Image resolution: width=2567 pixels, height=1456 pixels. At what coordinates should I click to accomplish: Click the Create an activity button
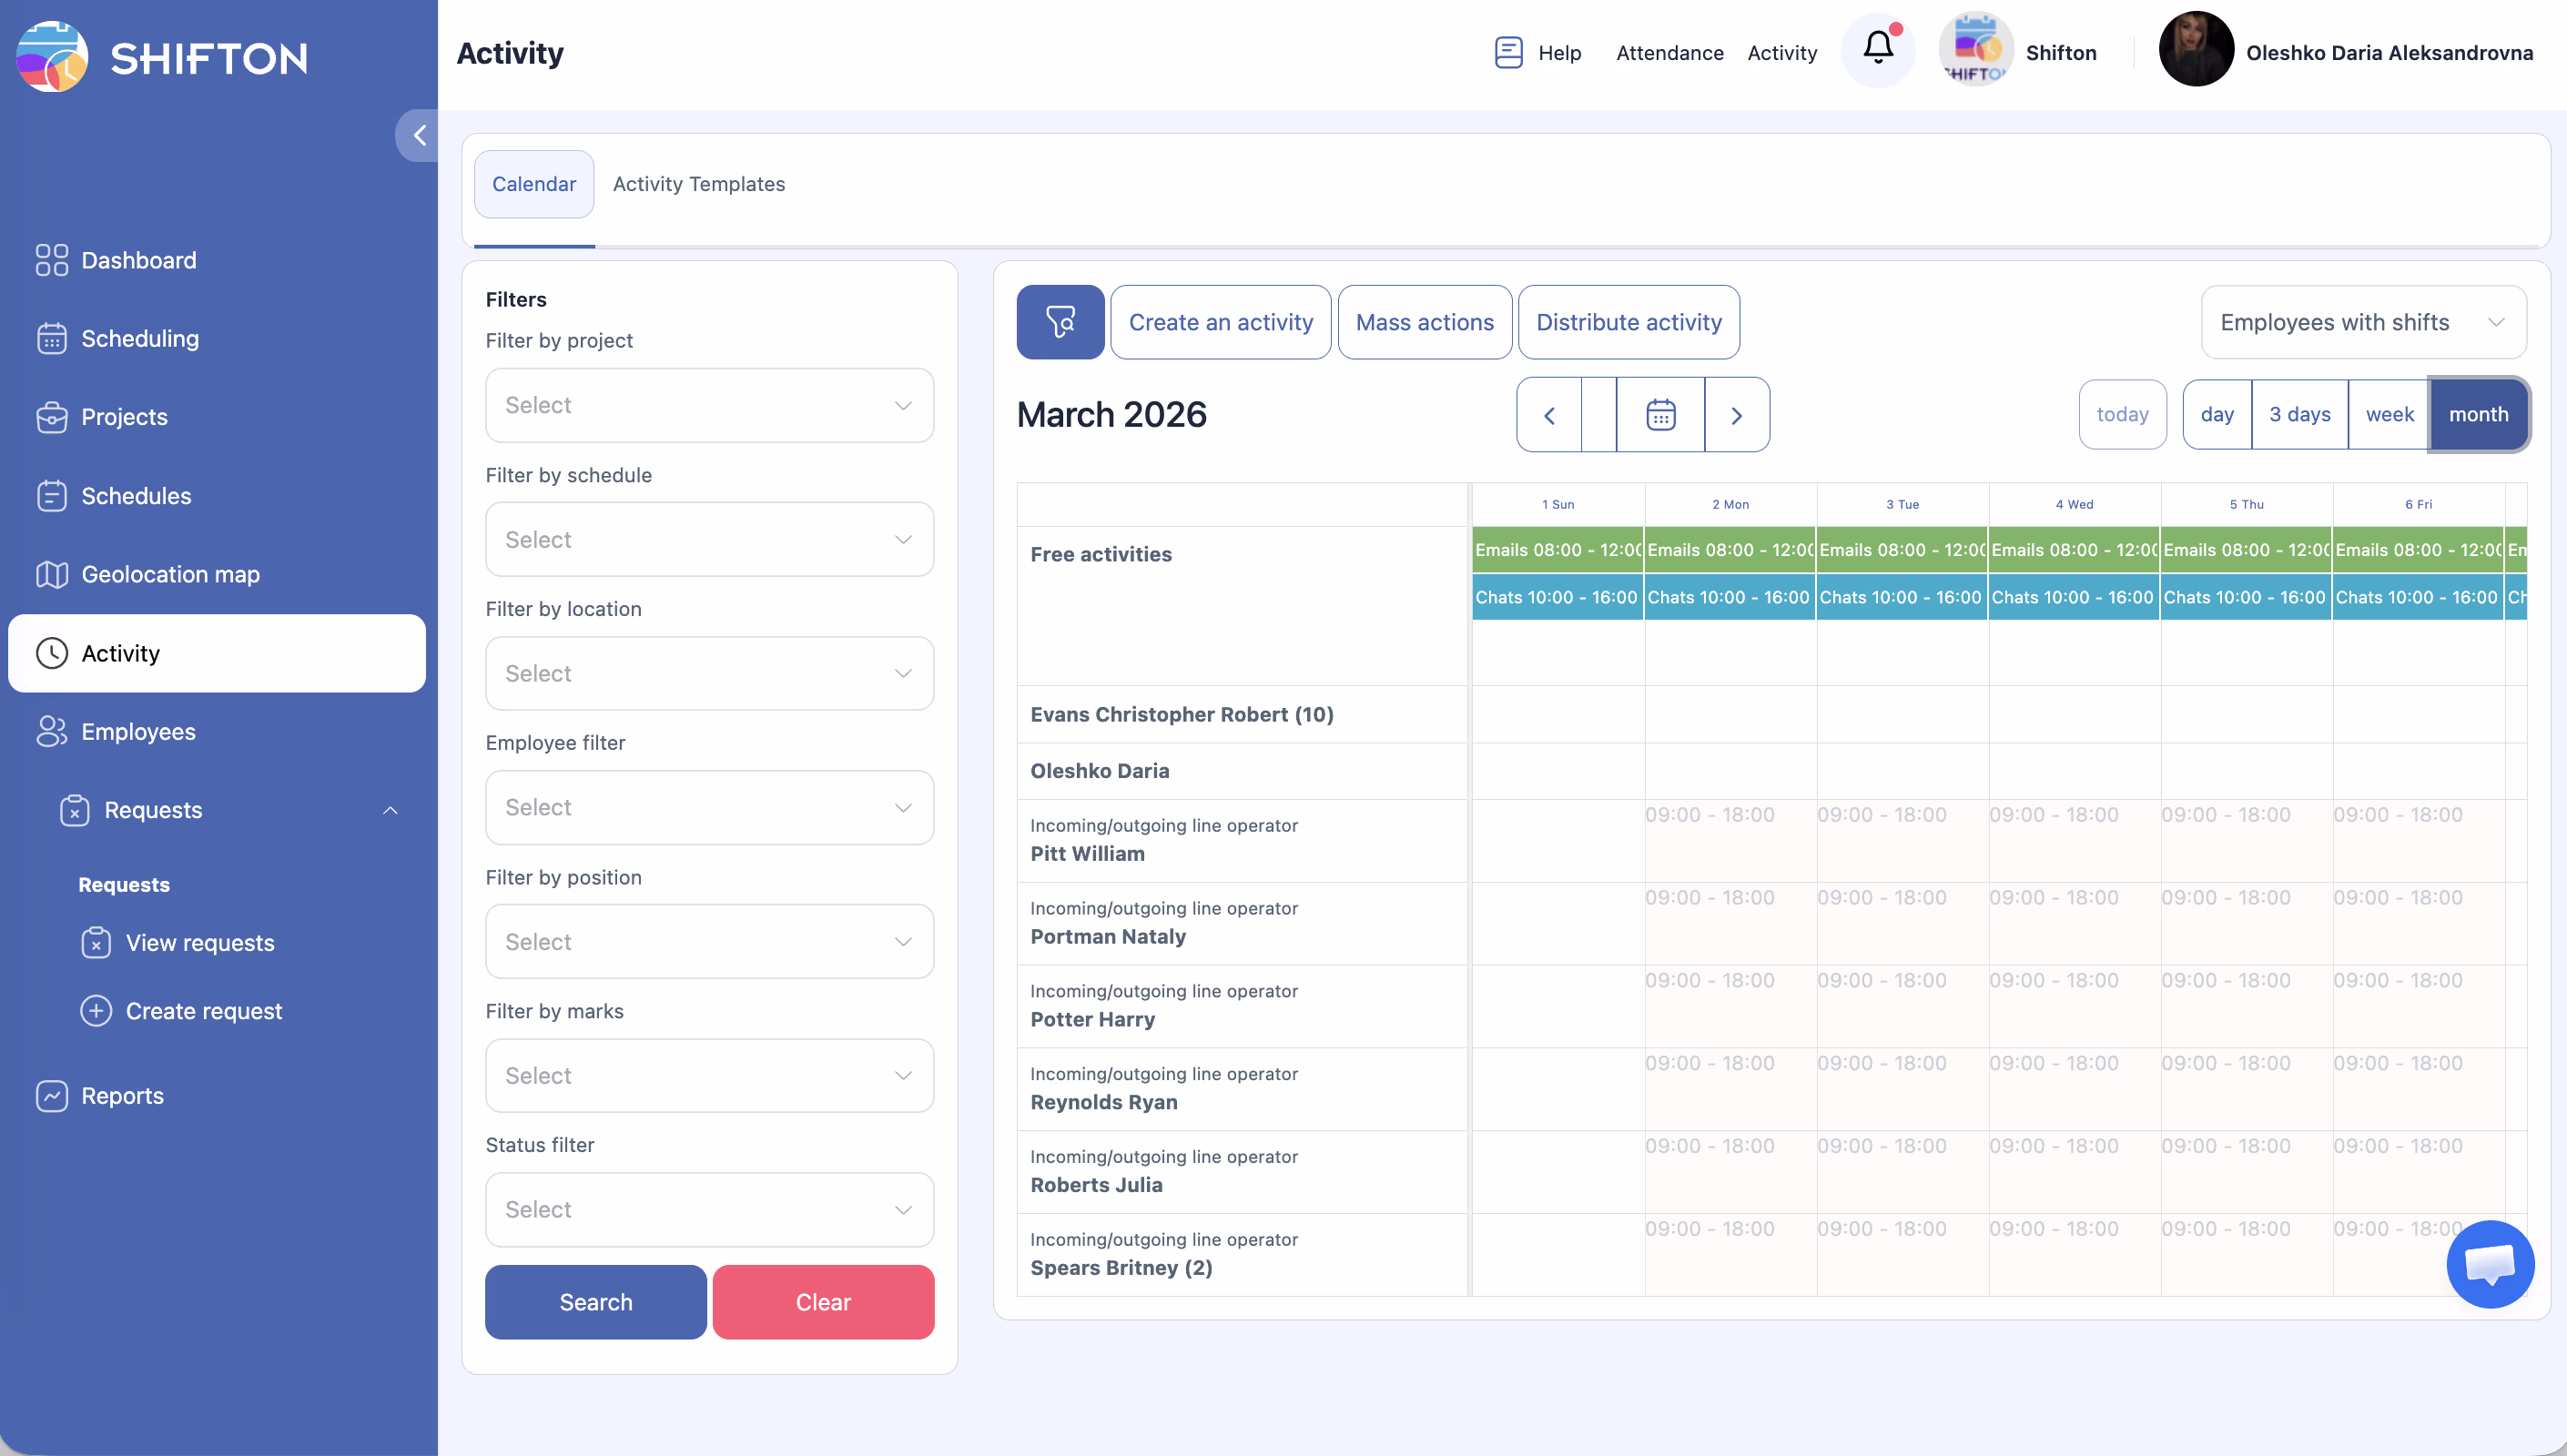tap(1220, 322)
